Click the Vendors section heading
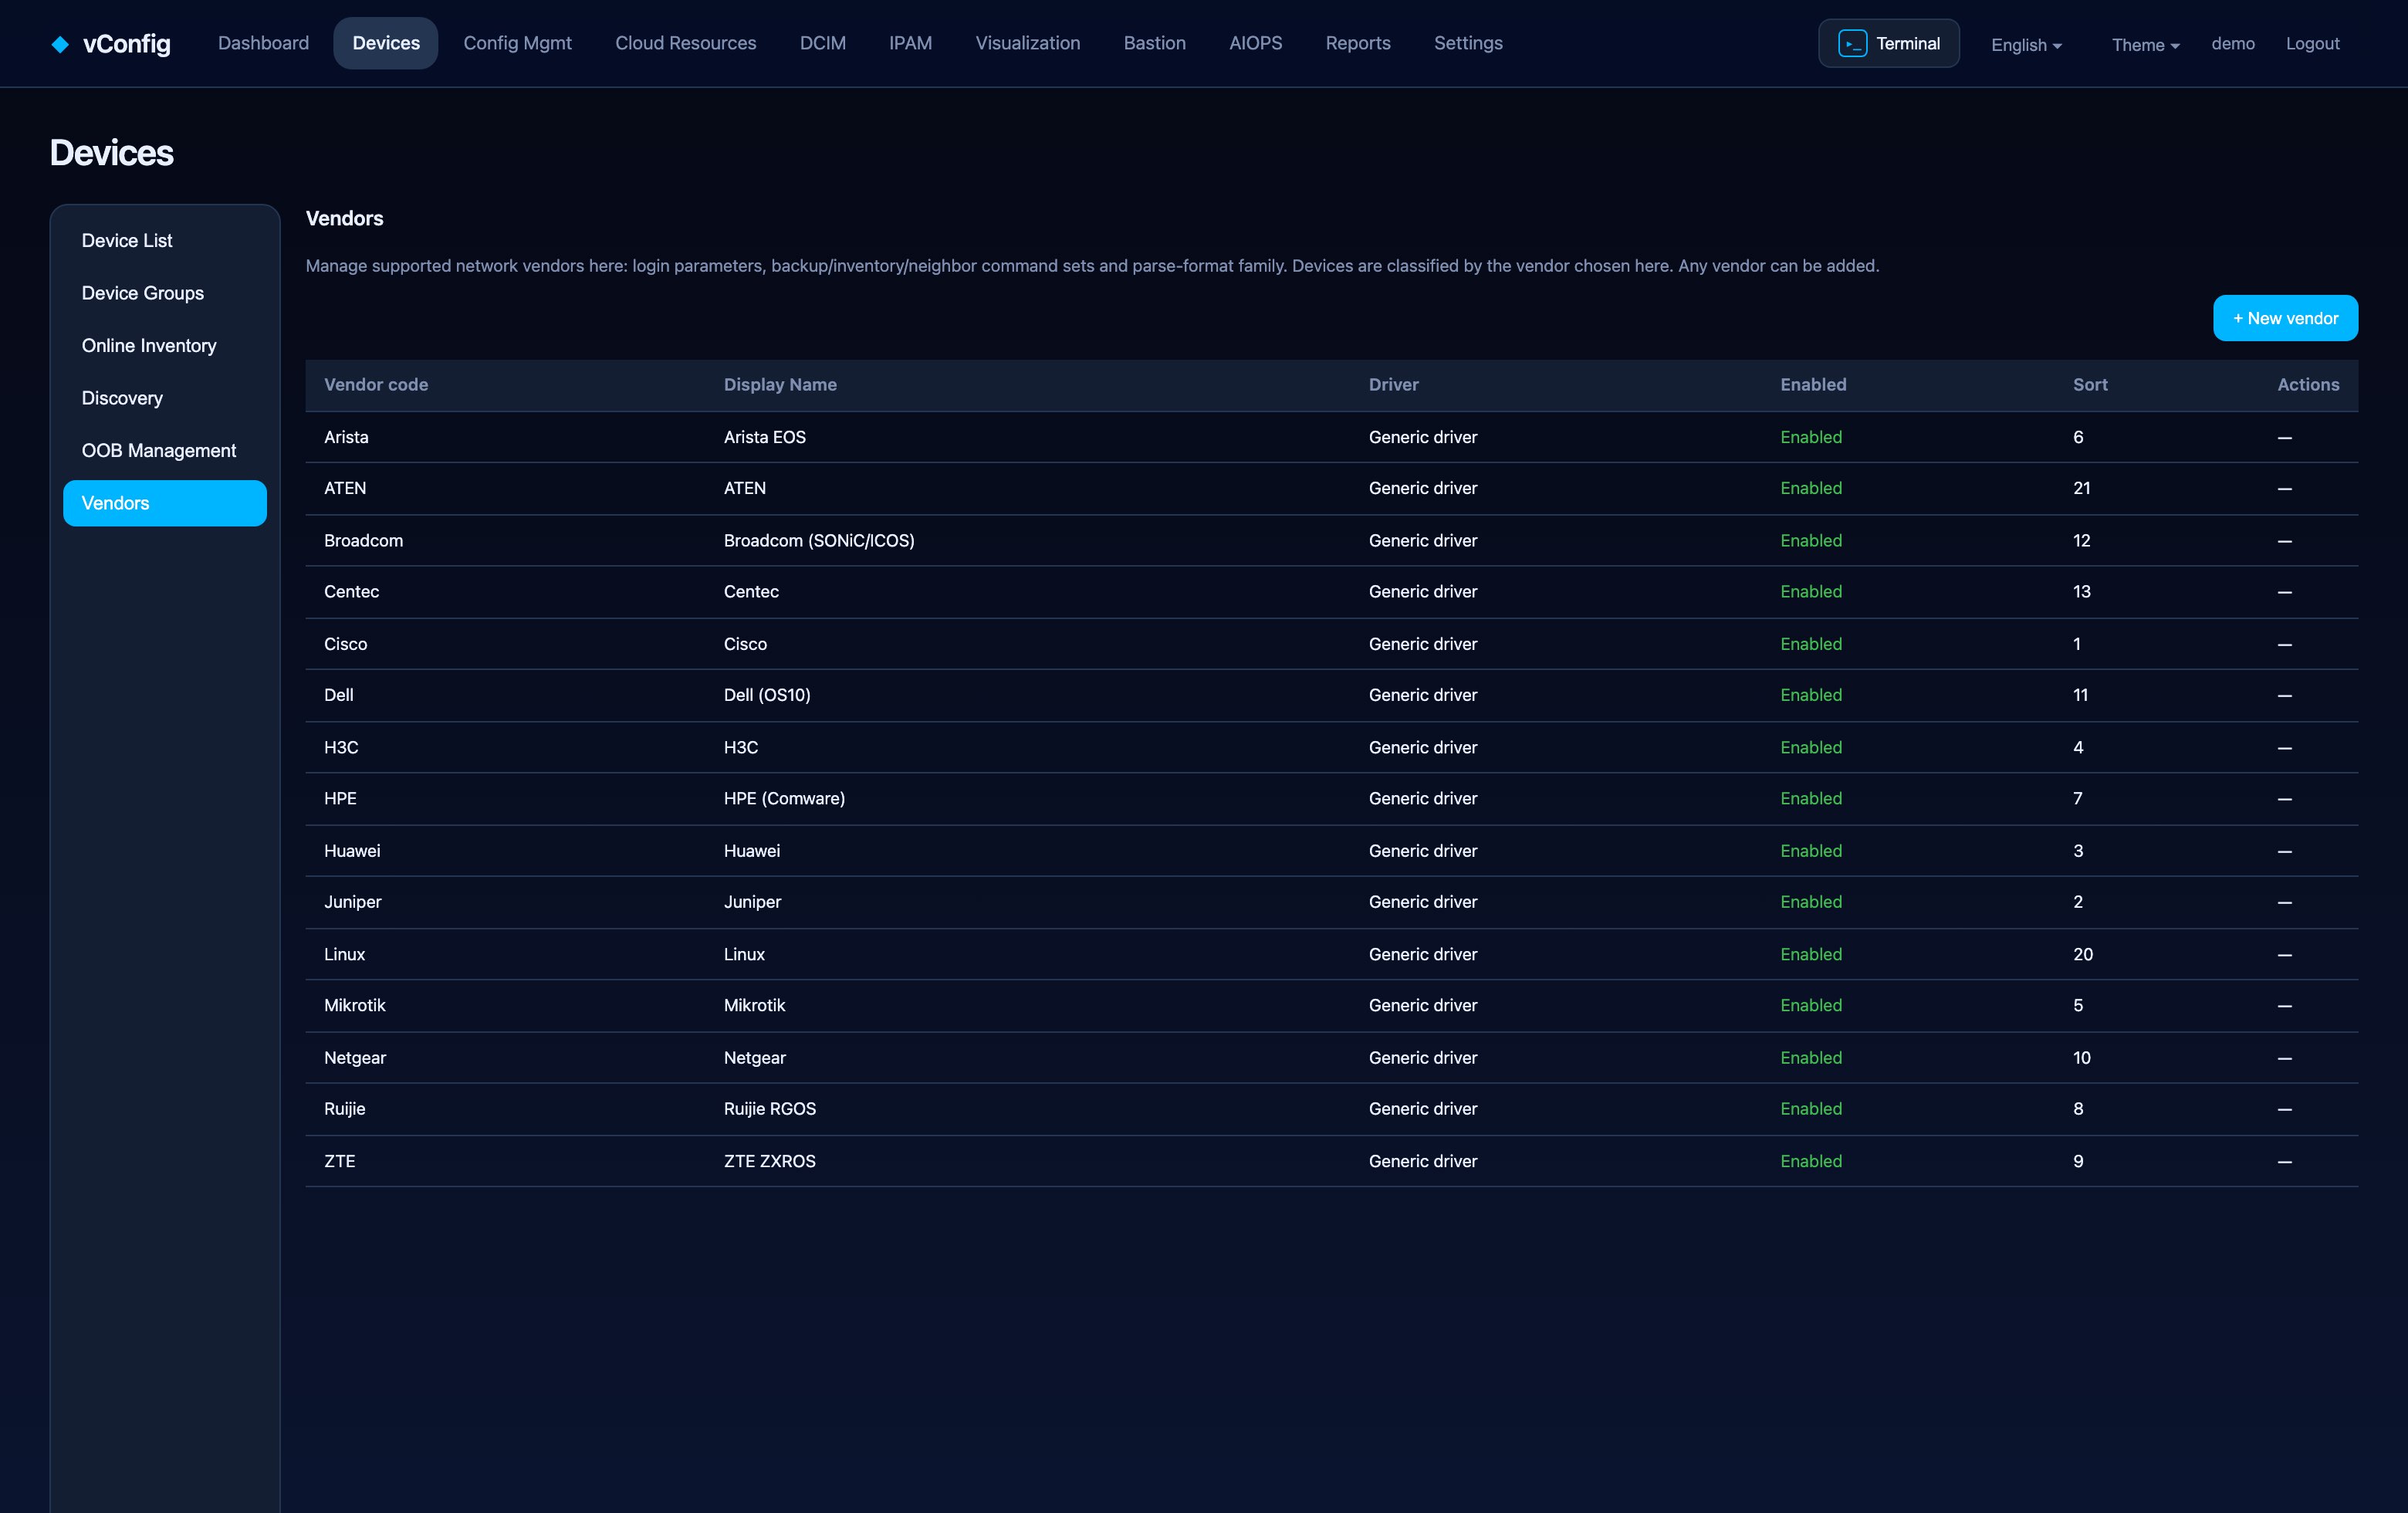2408x1513 pixels. click(x=344, y=219)
